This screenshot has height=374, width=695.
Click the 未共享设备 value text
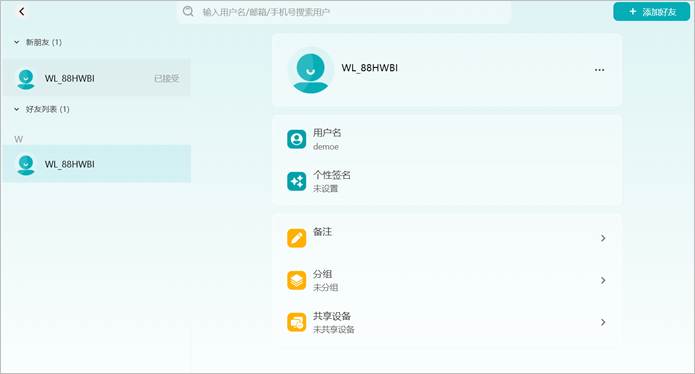click(334, 330)
